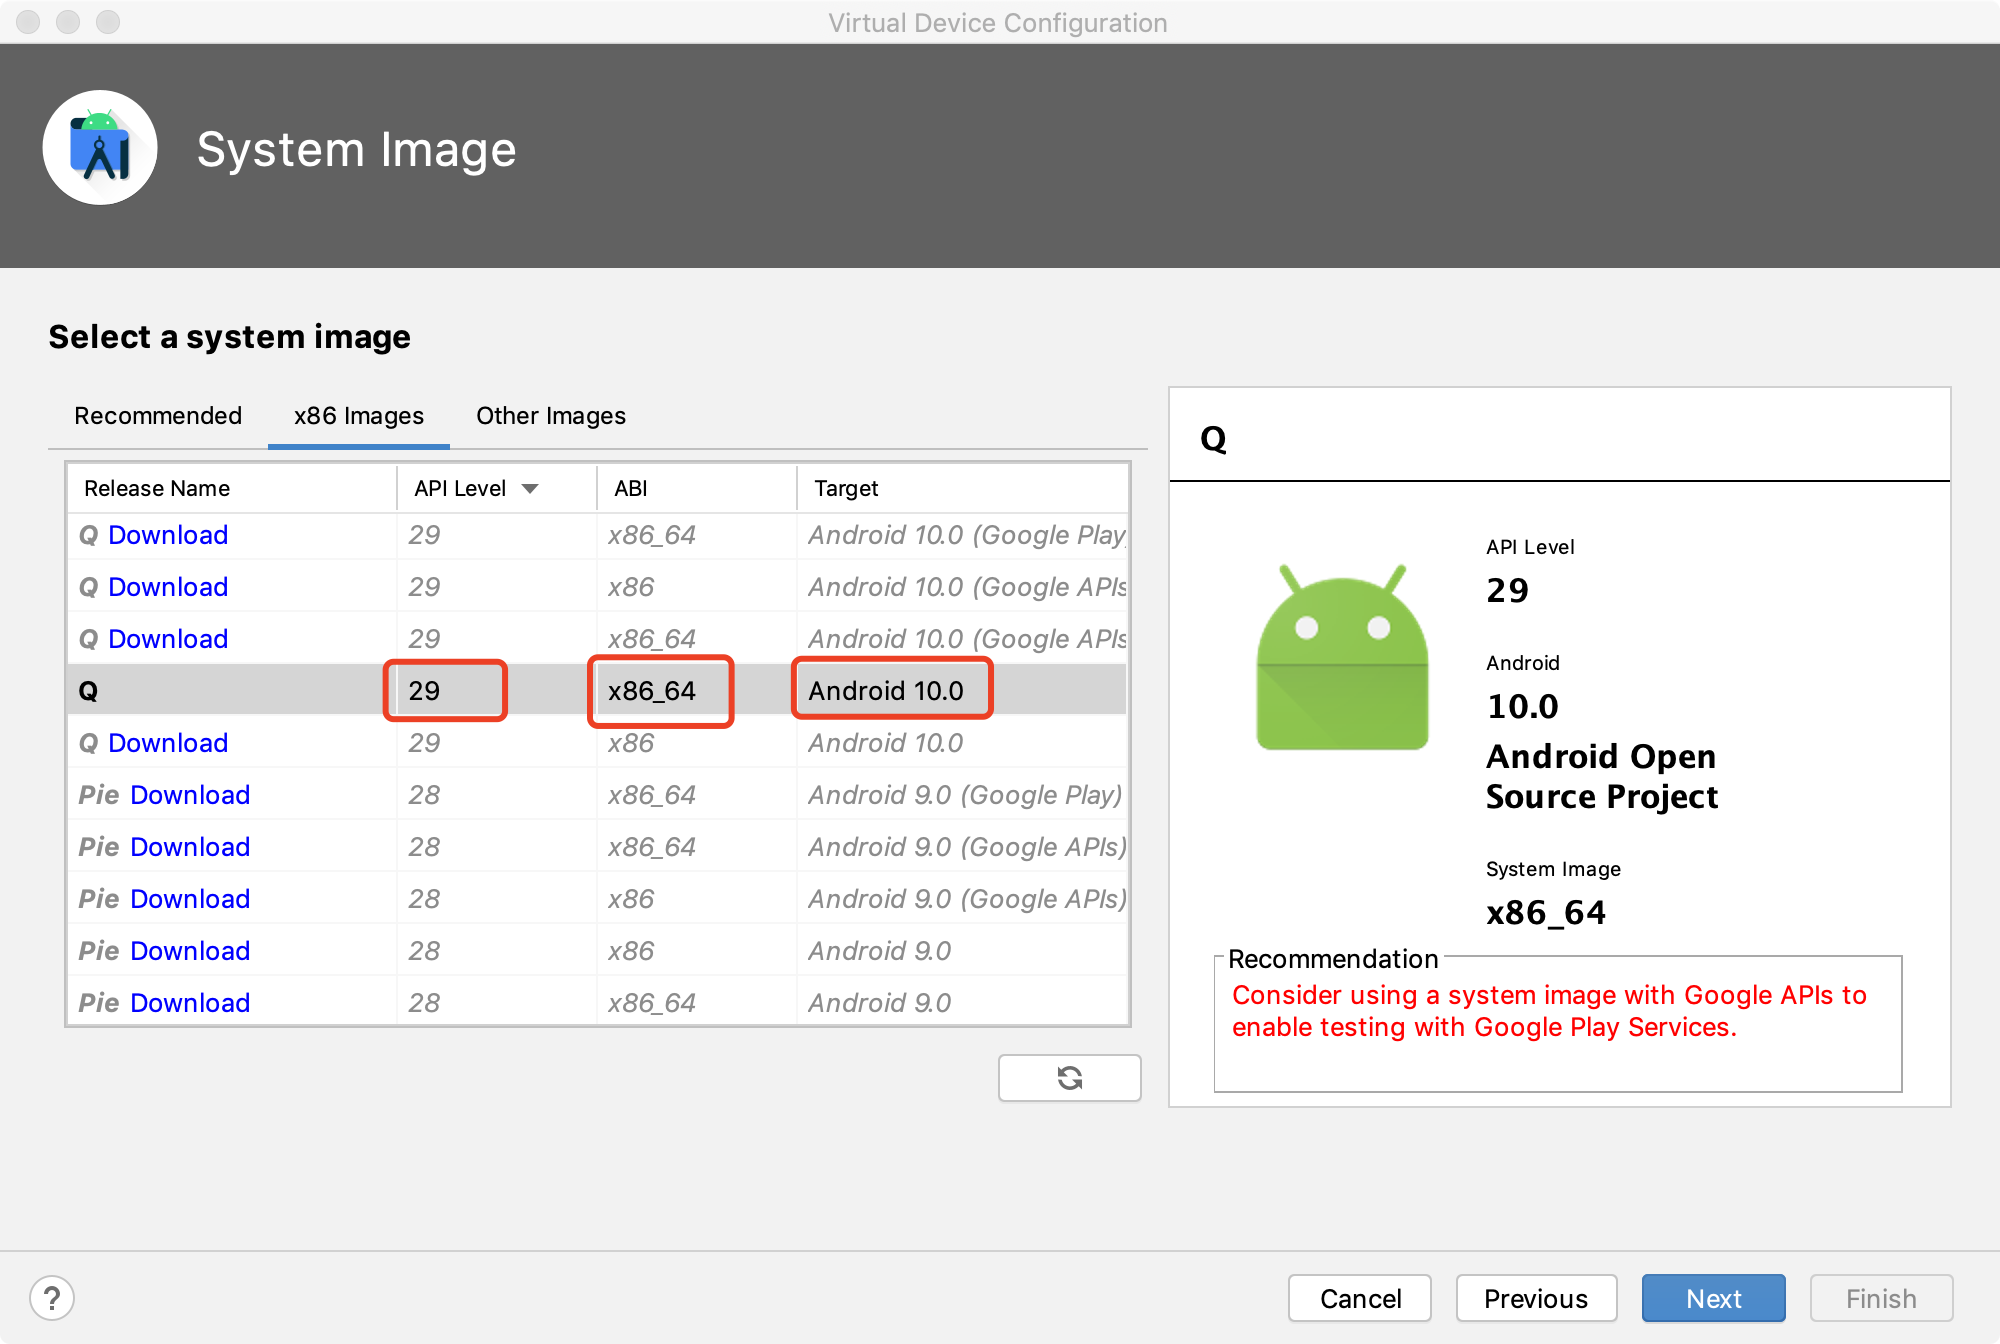The image size is (2000, 1344).
Task: Select the x86 Images tab
Action: [x=359, y=415]
